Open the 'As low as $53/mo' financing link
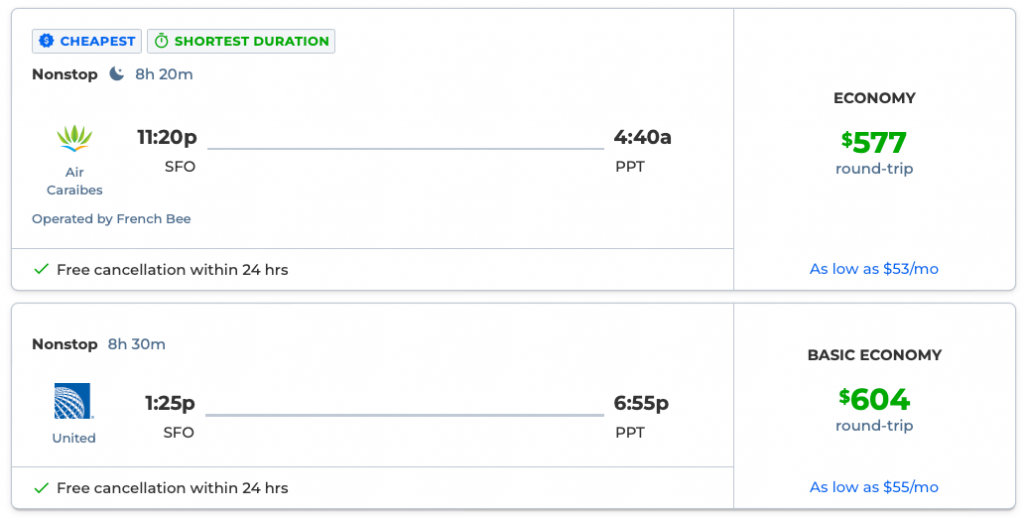This screenshot has width=1024, height=518. (x=874, y=269)
